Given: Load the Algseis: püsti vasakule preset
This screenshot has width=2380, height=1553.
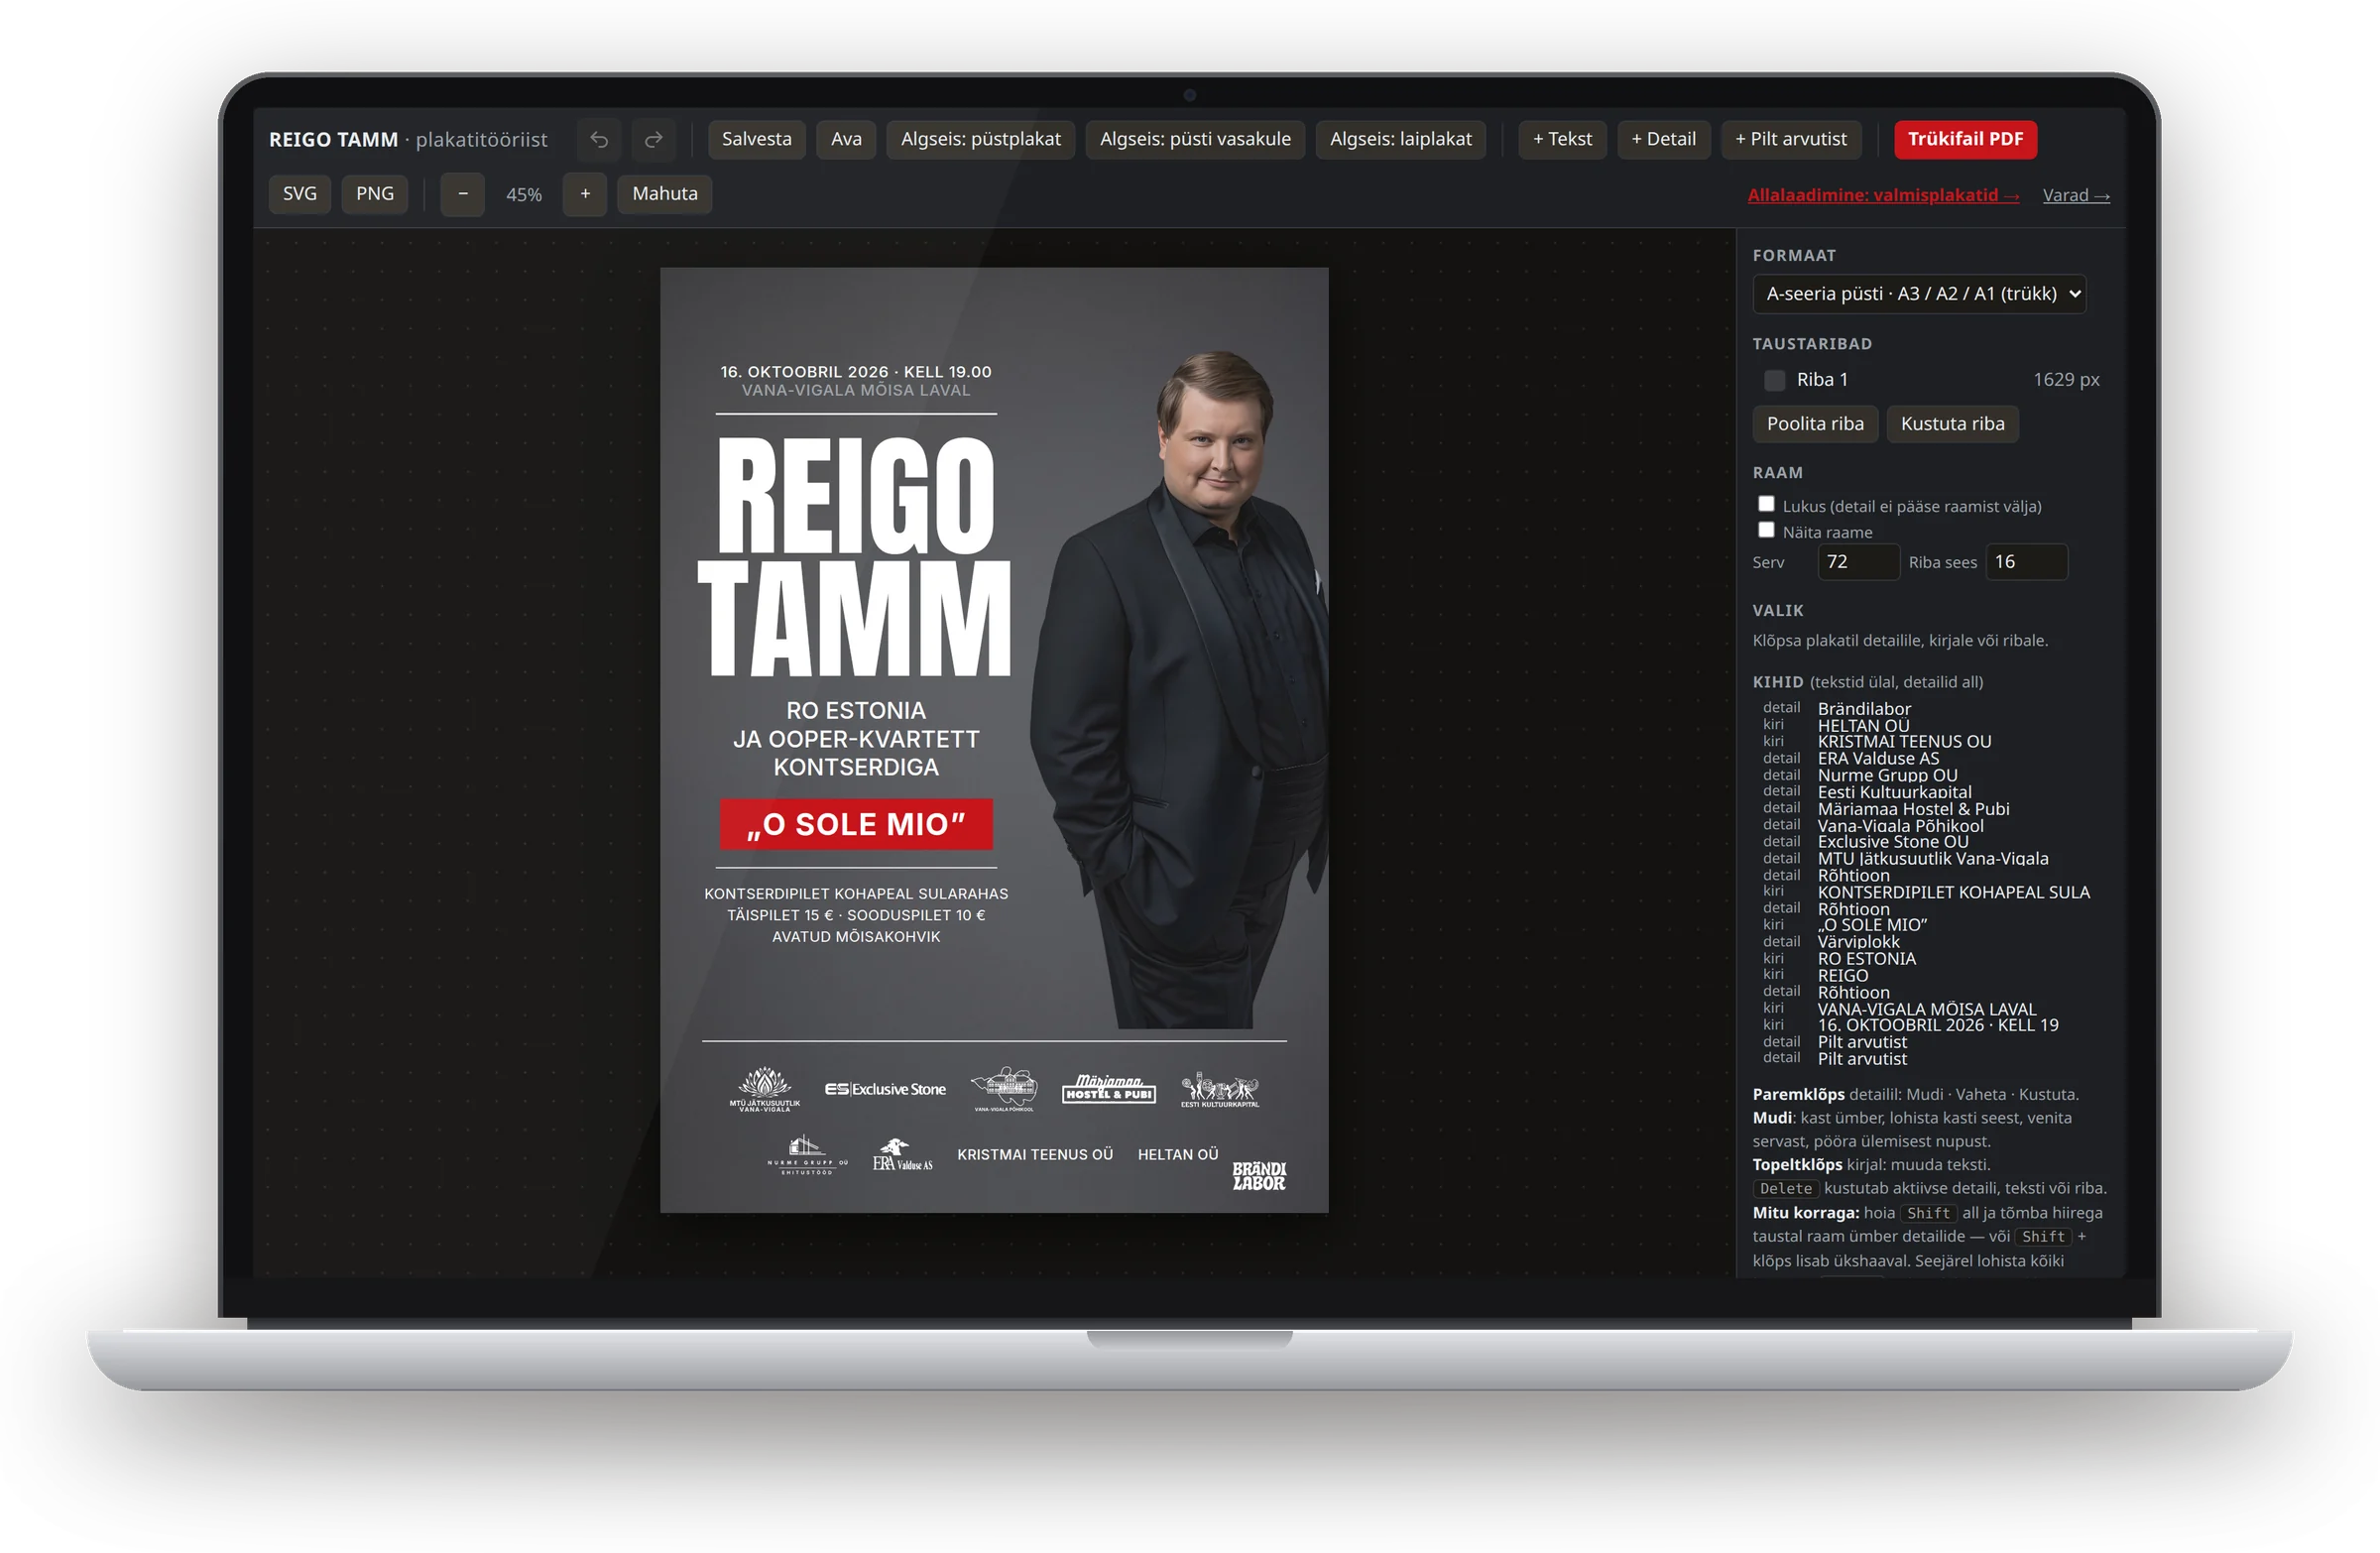Looking at the screenshot, I should 1195,139.
